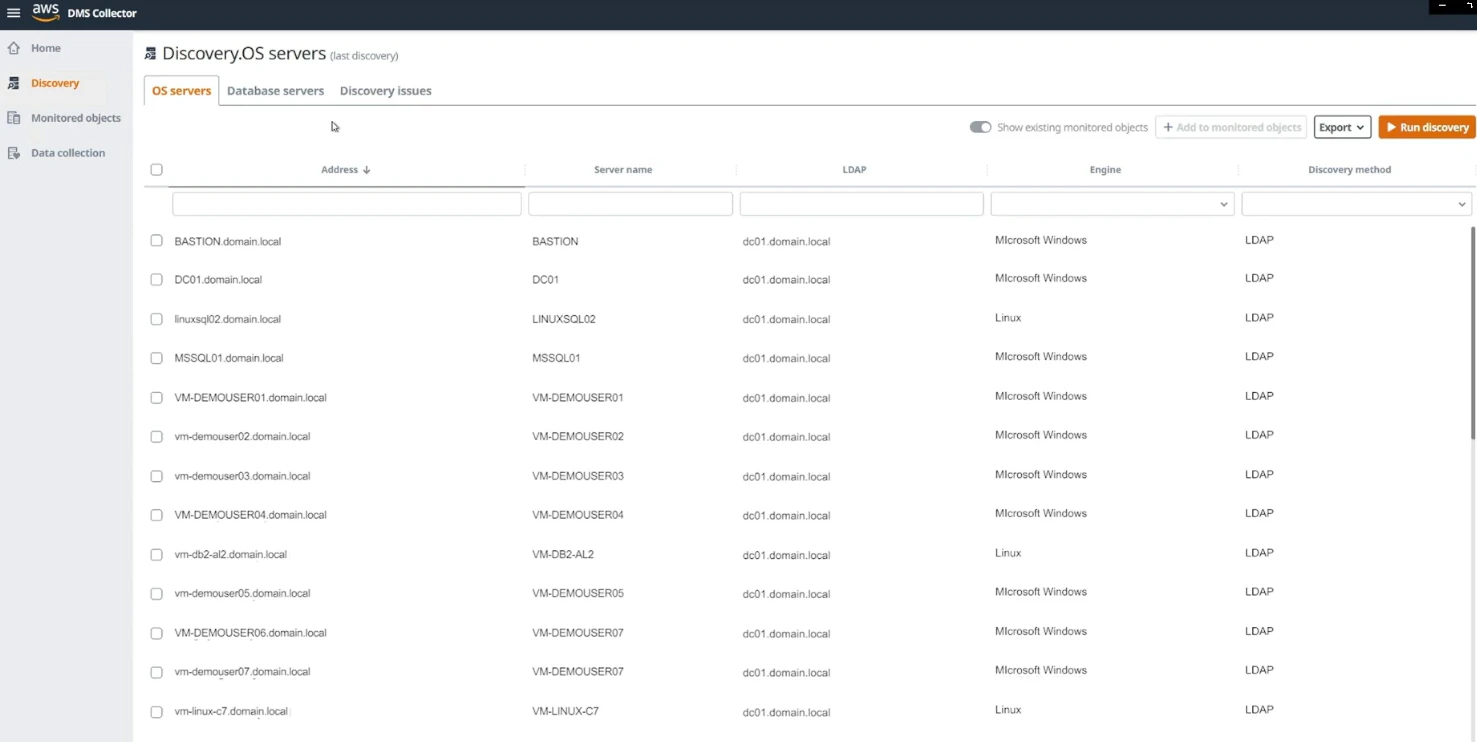Click Add to monitored objects button
The image size is (1477, 742).
[x=1231, y=127]
